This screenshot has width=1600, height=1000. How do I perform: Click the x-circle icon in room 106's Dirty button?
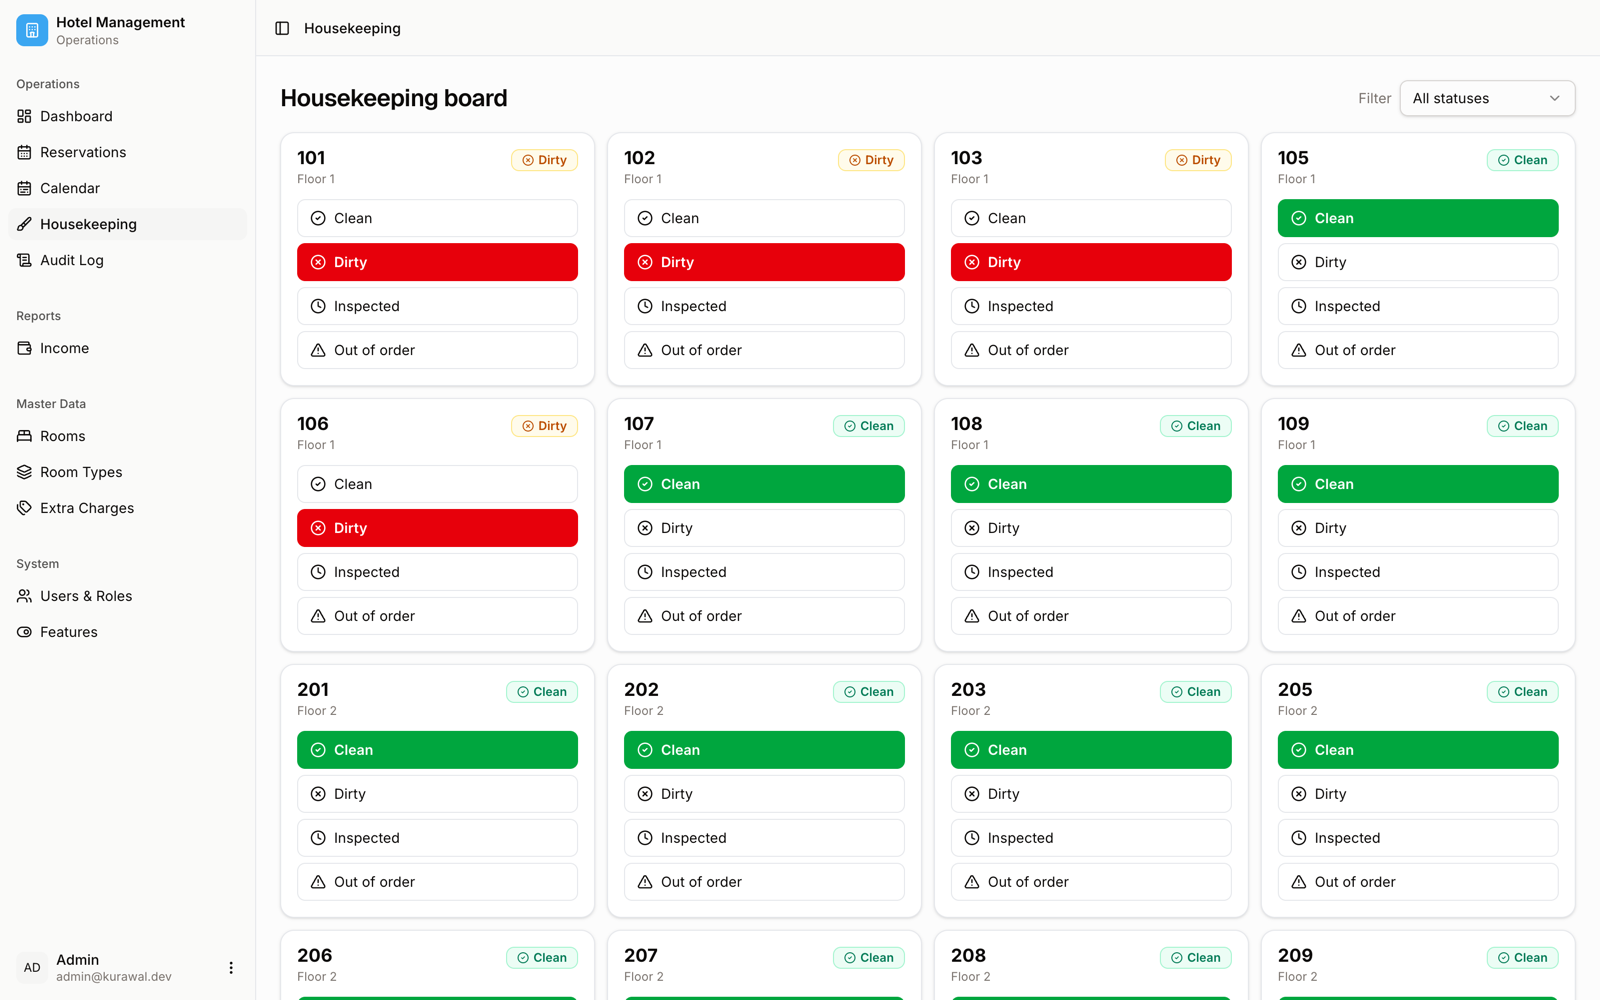click(x=318, y=528)
